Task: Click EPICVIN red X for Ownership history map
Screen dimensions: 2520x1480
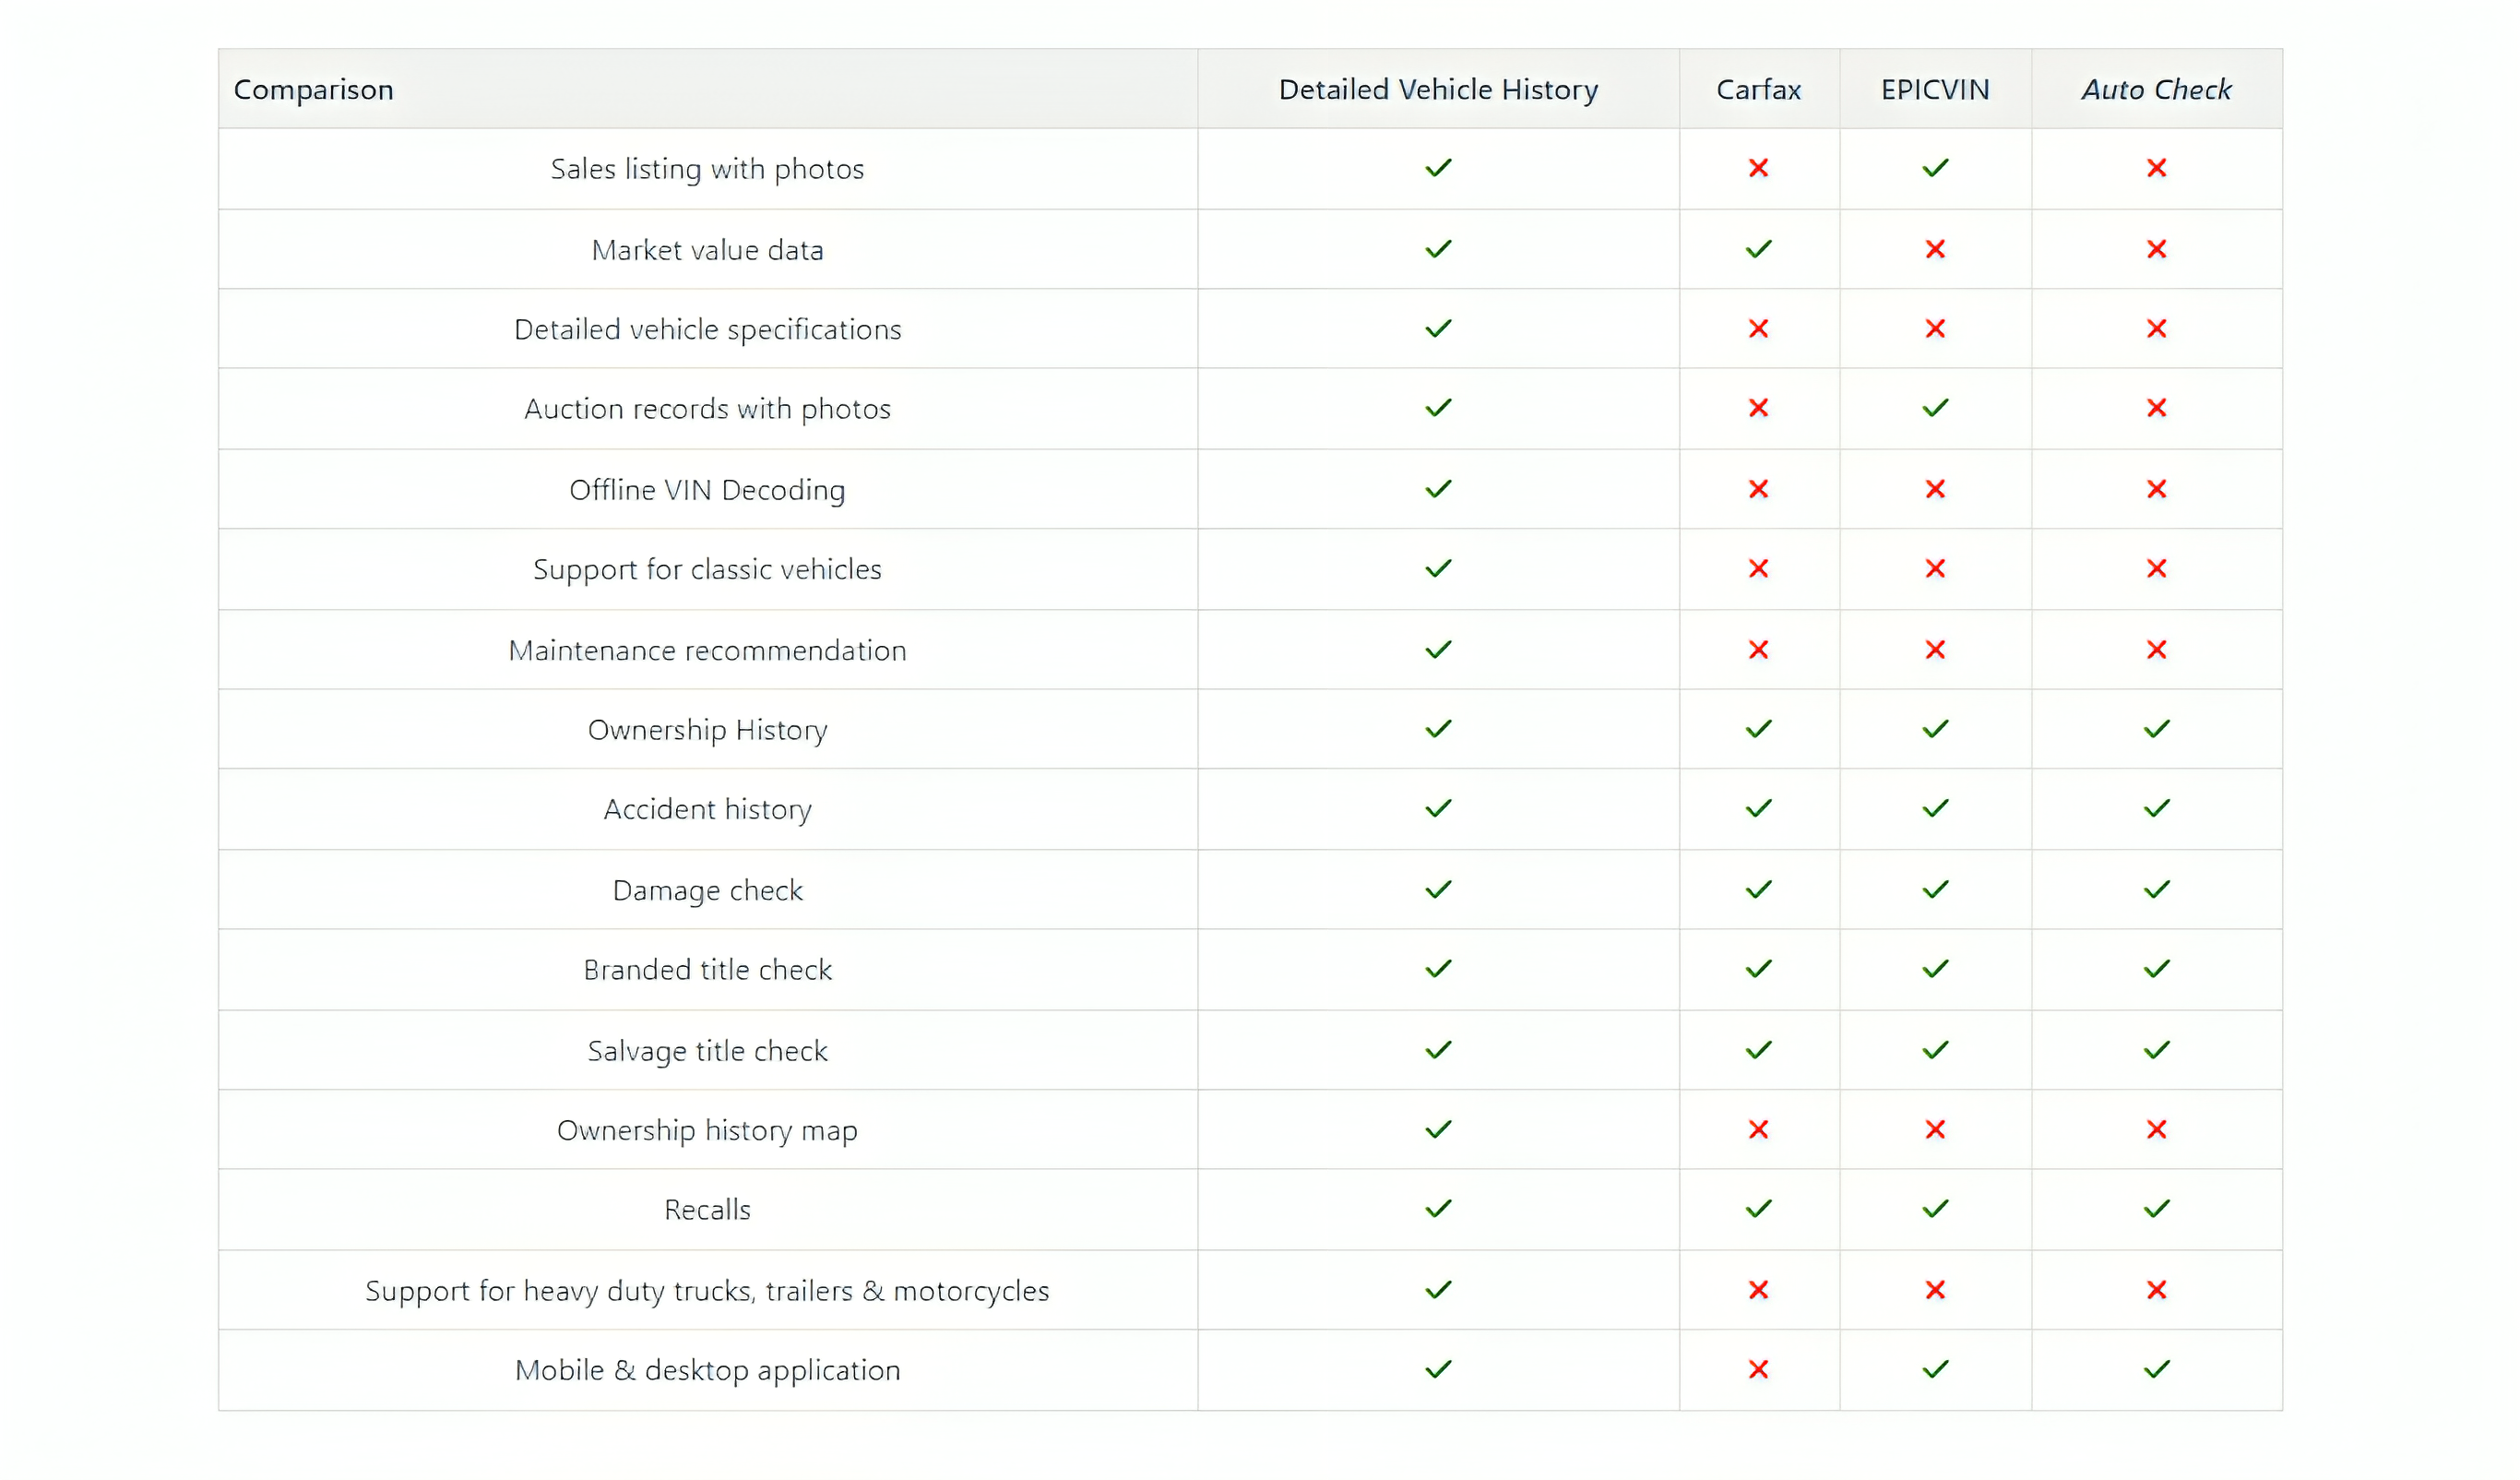Action: (1935, 1129)
